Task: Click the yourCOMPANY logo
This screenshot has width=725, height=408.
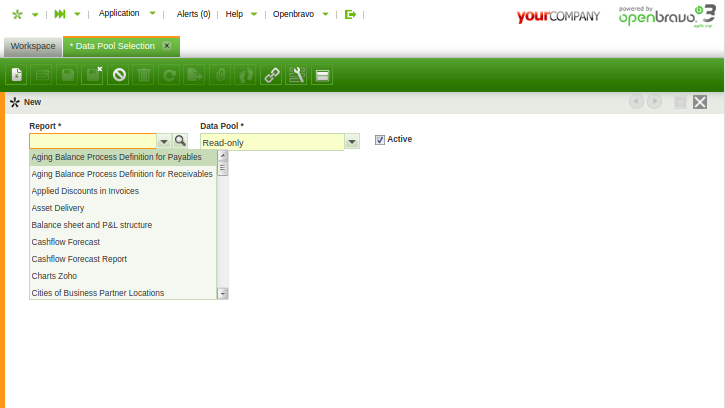Action: tap(558, 16)
